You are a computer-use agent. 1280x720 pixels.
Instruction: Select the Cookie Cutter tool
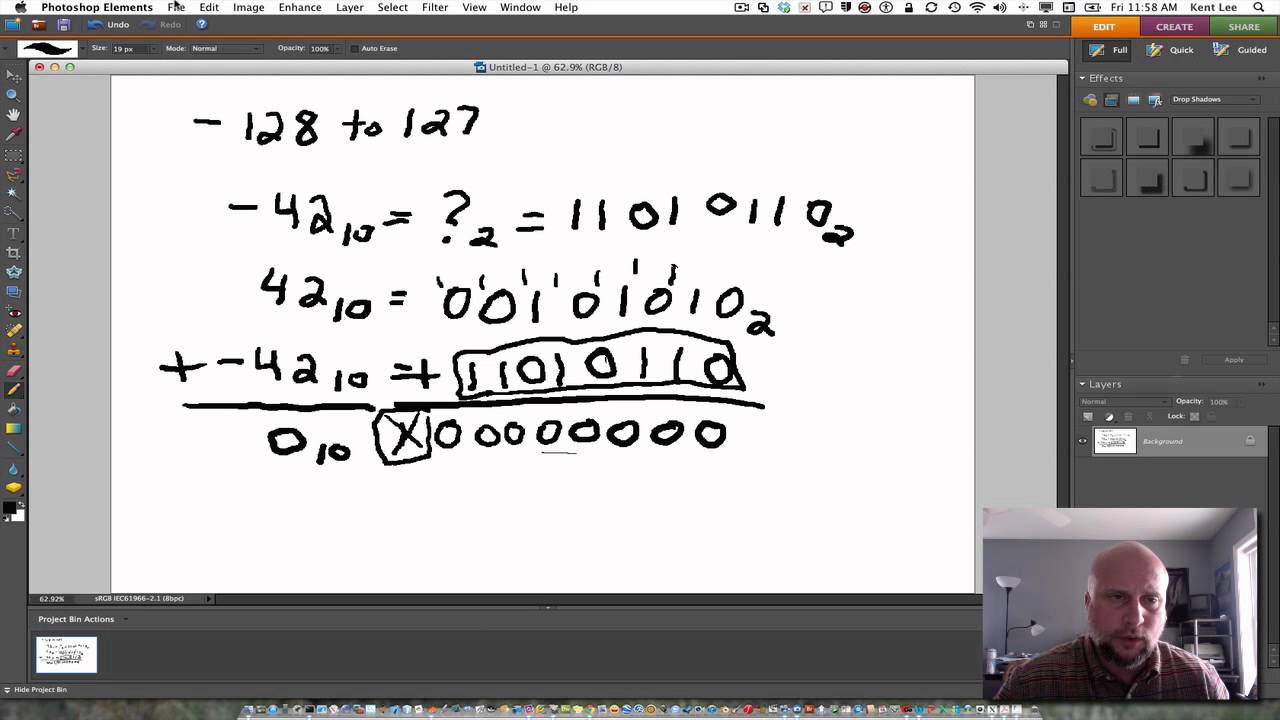tap(13, 272)
